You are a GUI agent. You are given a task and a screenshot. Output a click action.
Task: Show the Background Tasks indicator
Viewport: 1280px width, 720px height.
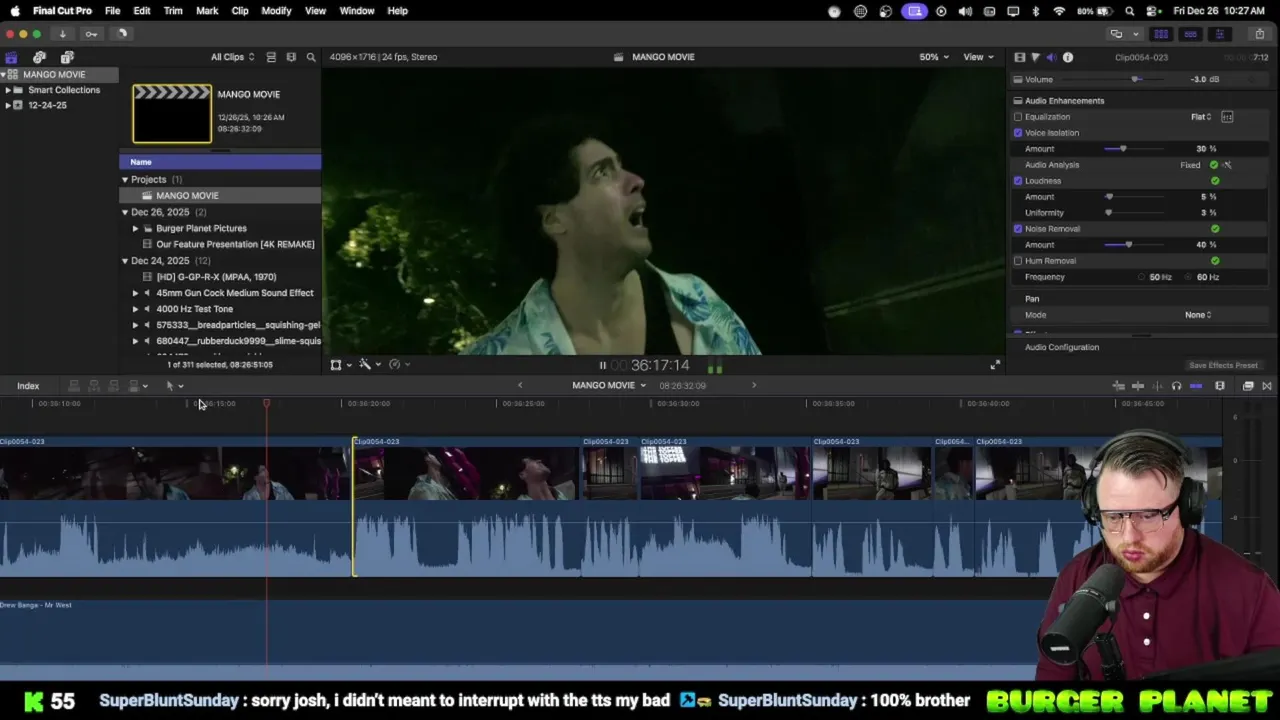[x=121, y=34]
